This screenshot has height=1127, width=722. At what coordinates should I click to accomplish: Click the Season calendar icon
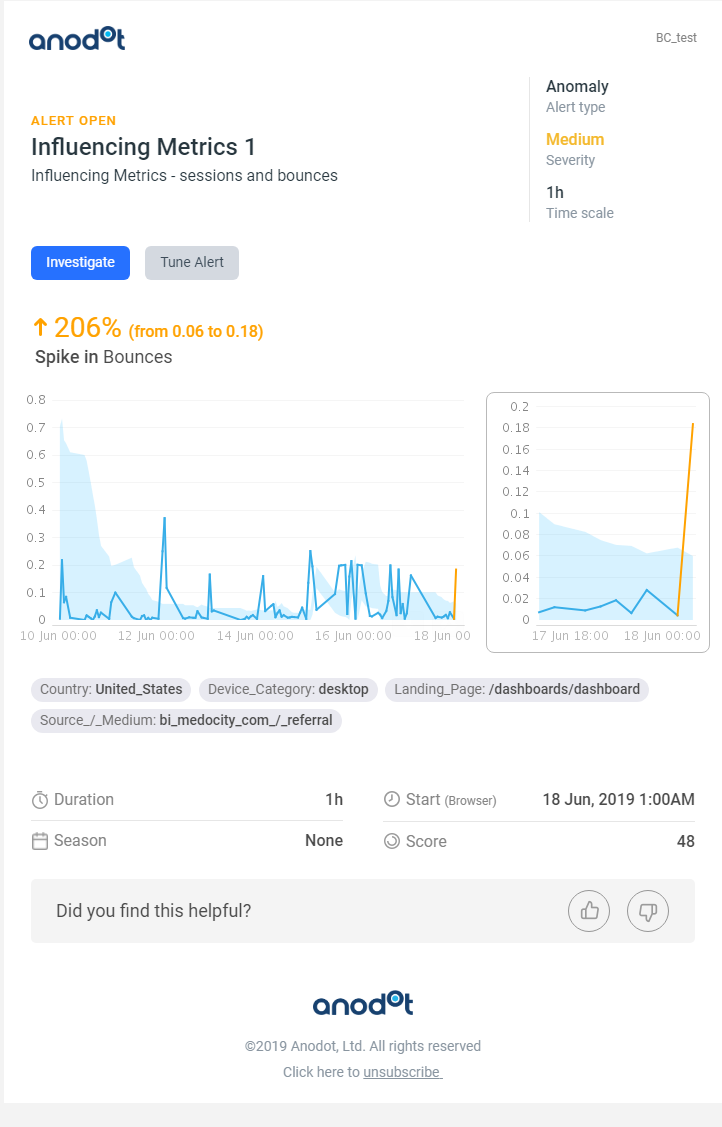(40, 841)
